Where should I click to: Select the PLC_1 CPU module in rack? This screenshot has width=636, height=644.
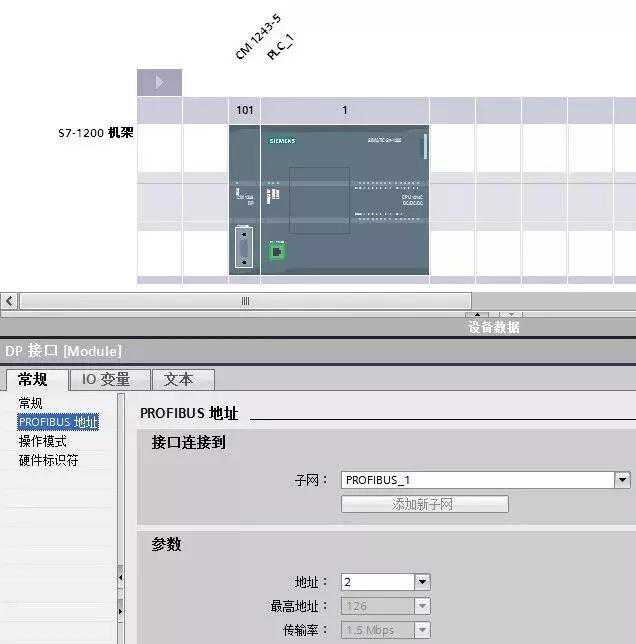(x=345, y=200)
